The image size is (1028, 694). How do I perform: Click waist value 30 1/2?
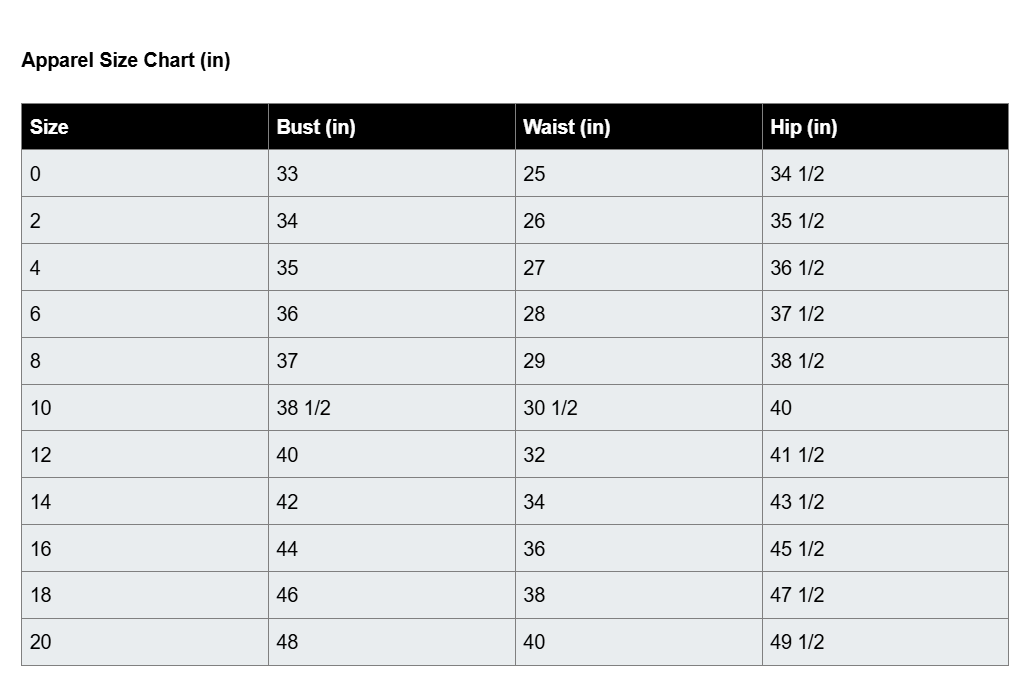point(550,408)
